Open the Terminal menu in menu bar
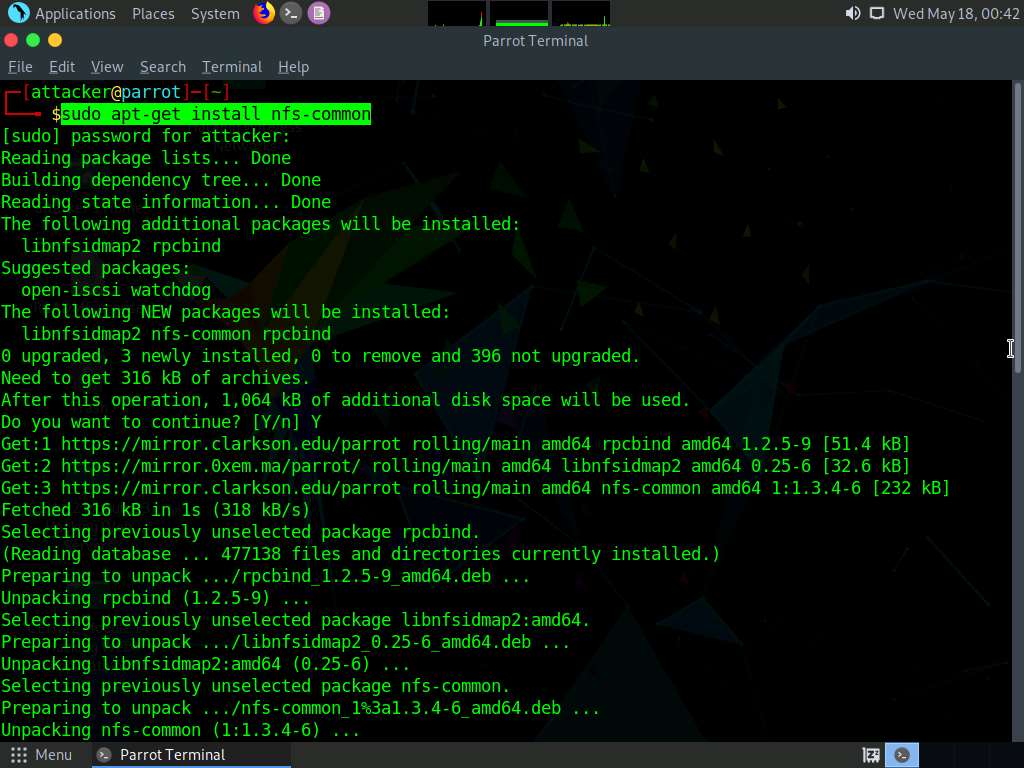1024x768 pixels. [x=232, y=67]
